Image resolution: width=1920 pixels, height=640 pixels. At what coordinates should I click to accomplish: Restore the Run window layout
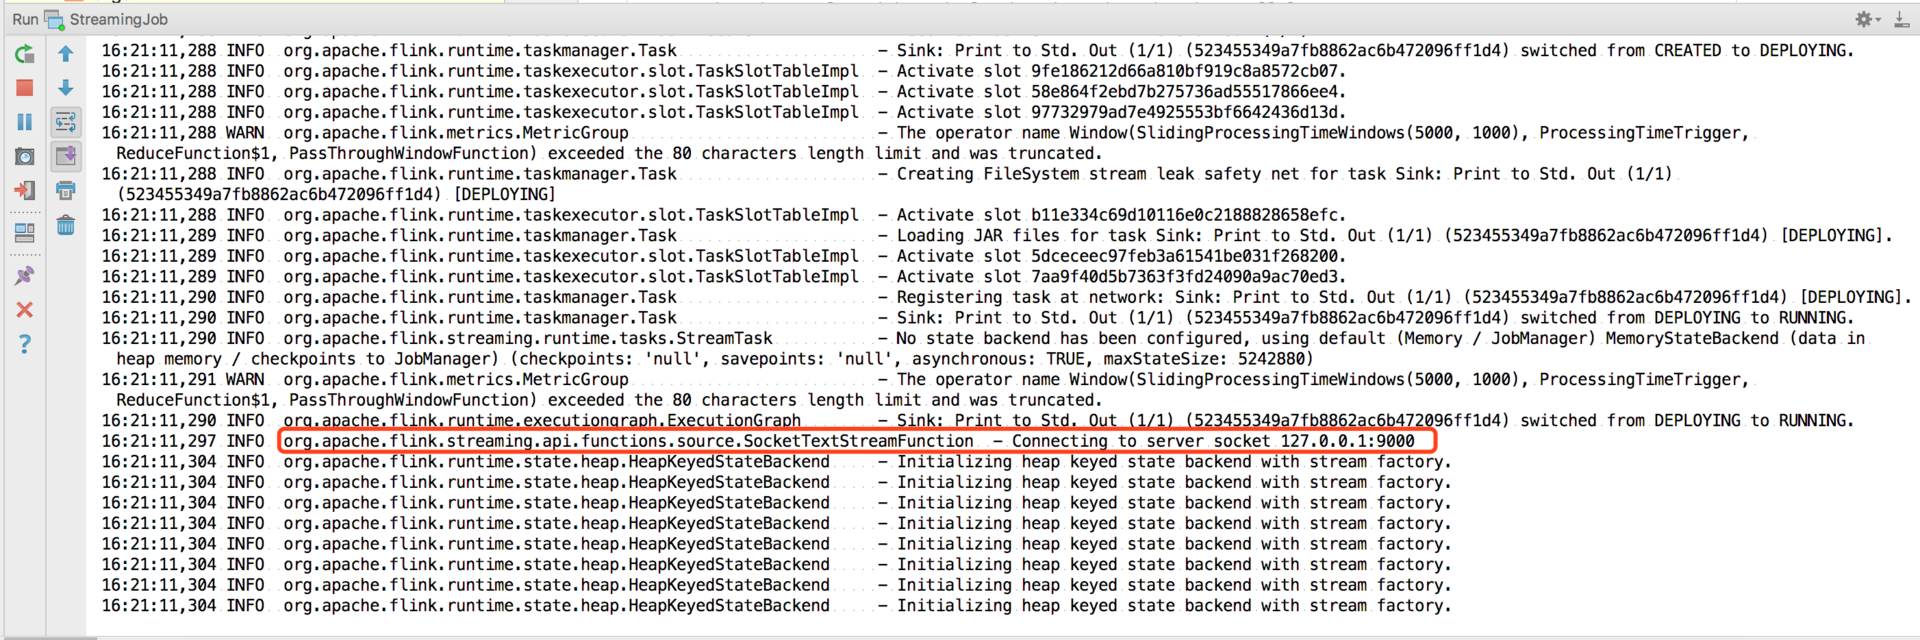pos(25,233)
